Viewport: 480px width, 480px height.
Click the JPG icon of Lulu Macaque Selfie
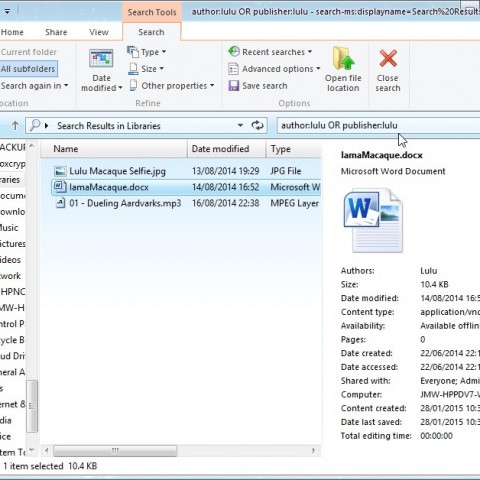pos(60,171)
